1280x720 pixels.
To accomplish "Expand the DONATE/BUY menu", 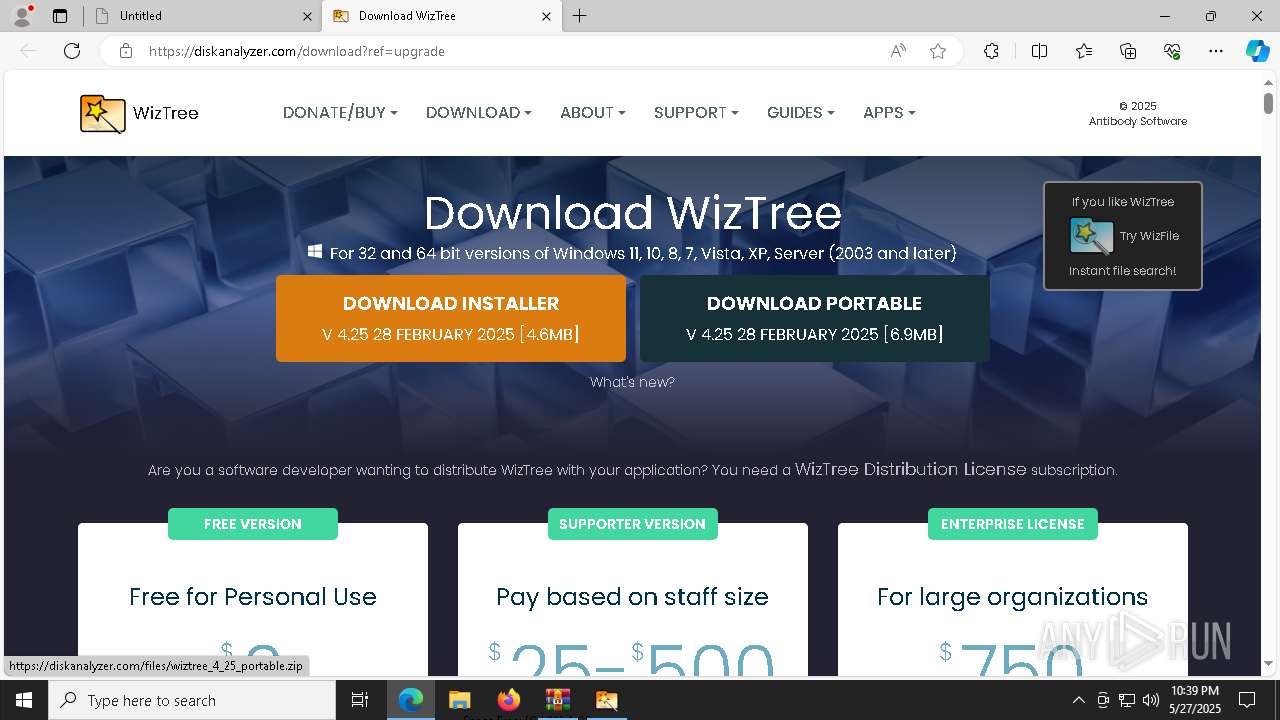I will pyautogui.click(x=340, y=113).
